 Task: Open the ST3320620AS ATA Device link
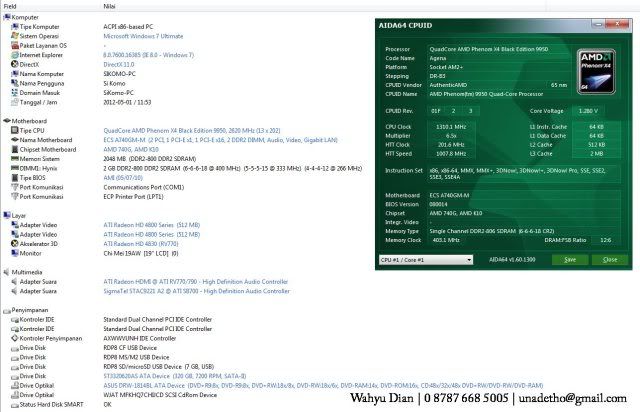coord(175,376)
